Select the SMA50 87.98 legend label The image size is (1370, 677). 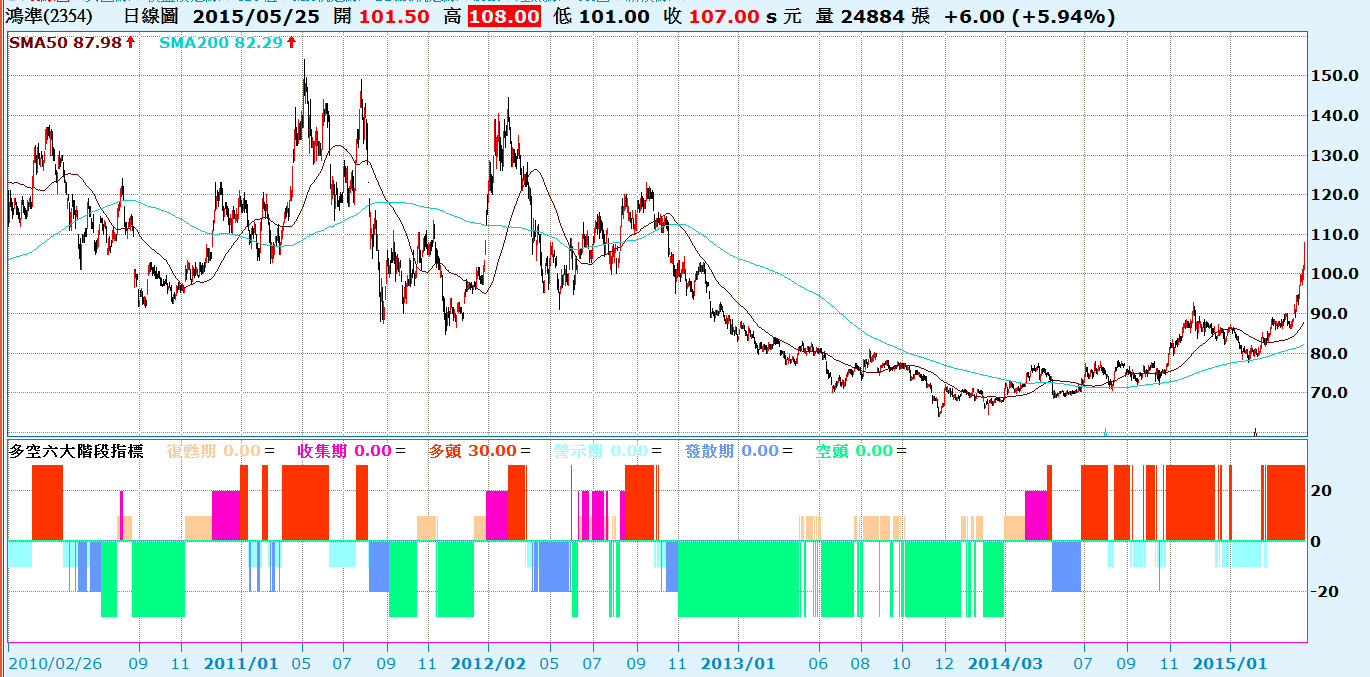point(65,42)
